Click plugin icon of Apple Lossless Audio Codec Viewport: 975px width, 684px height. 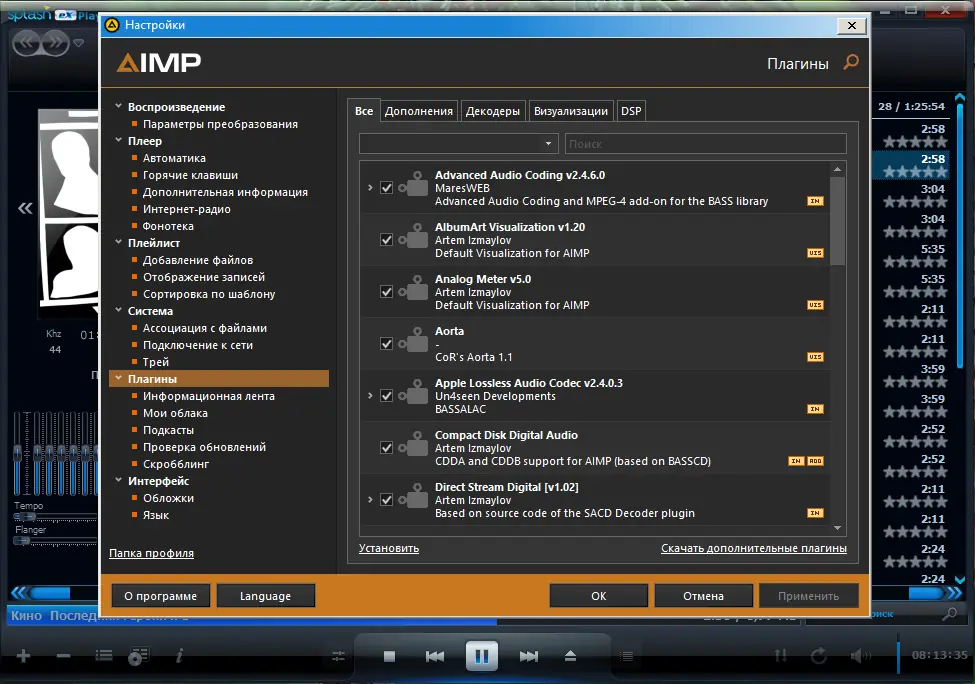[413, 392]
